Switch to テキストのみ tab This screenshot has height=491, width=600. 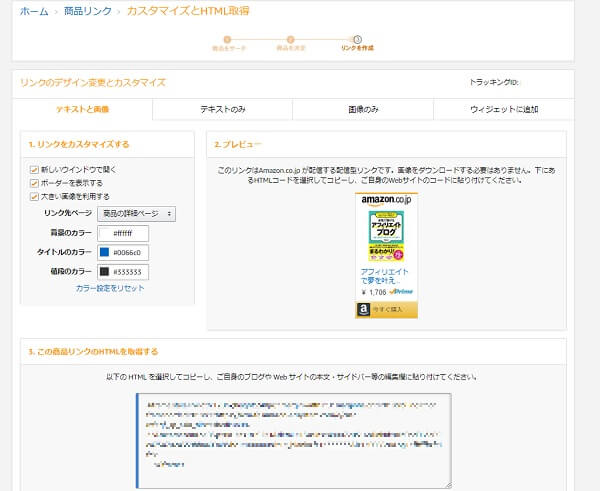click(223, 109)
